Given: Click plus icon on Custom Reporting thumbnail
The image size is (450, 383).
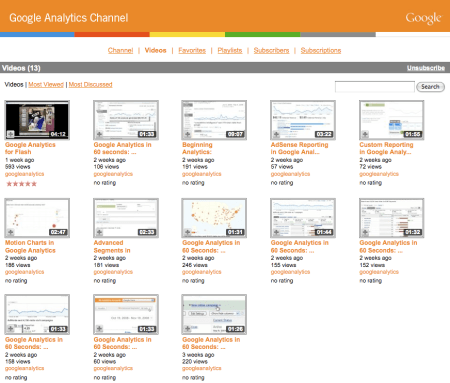Looking at the screenshot, I should (x=365, y=134).
